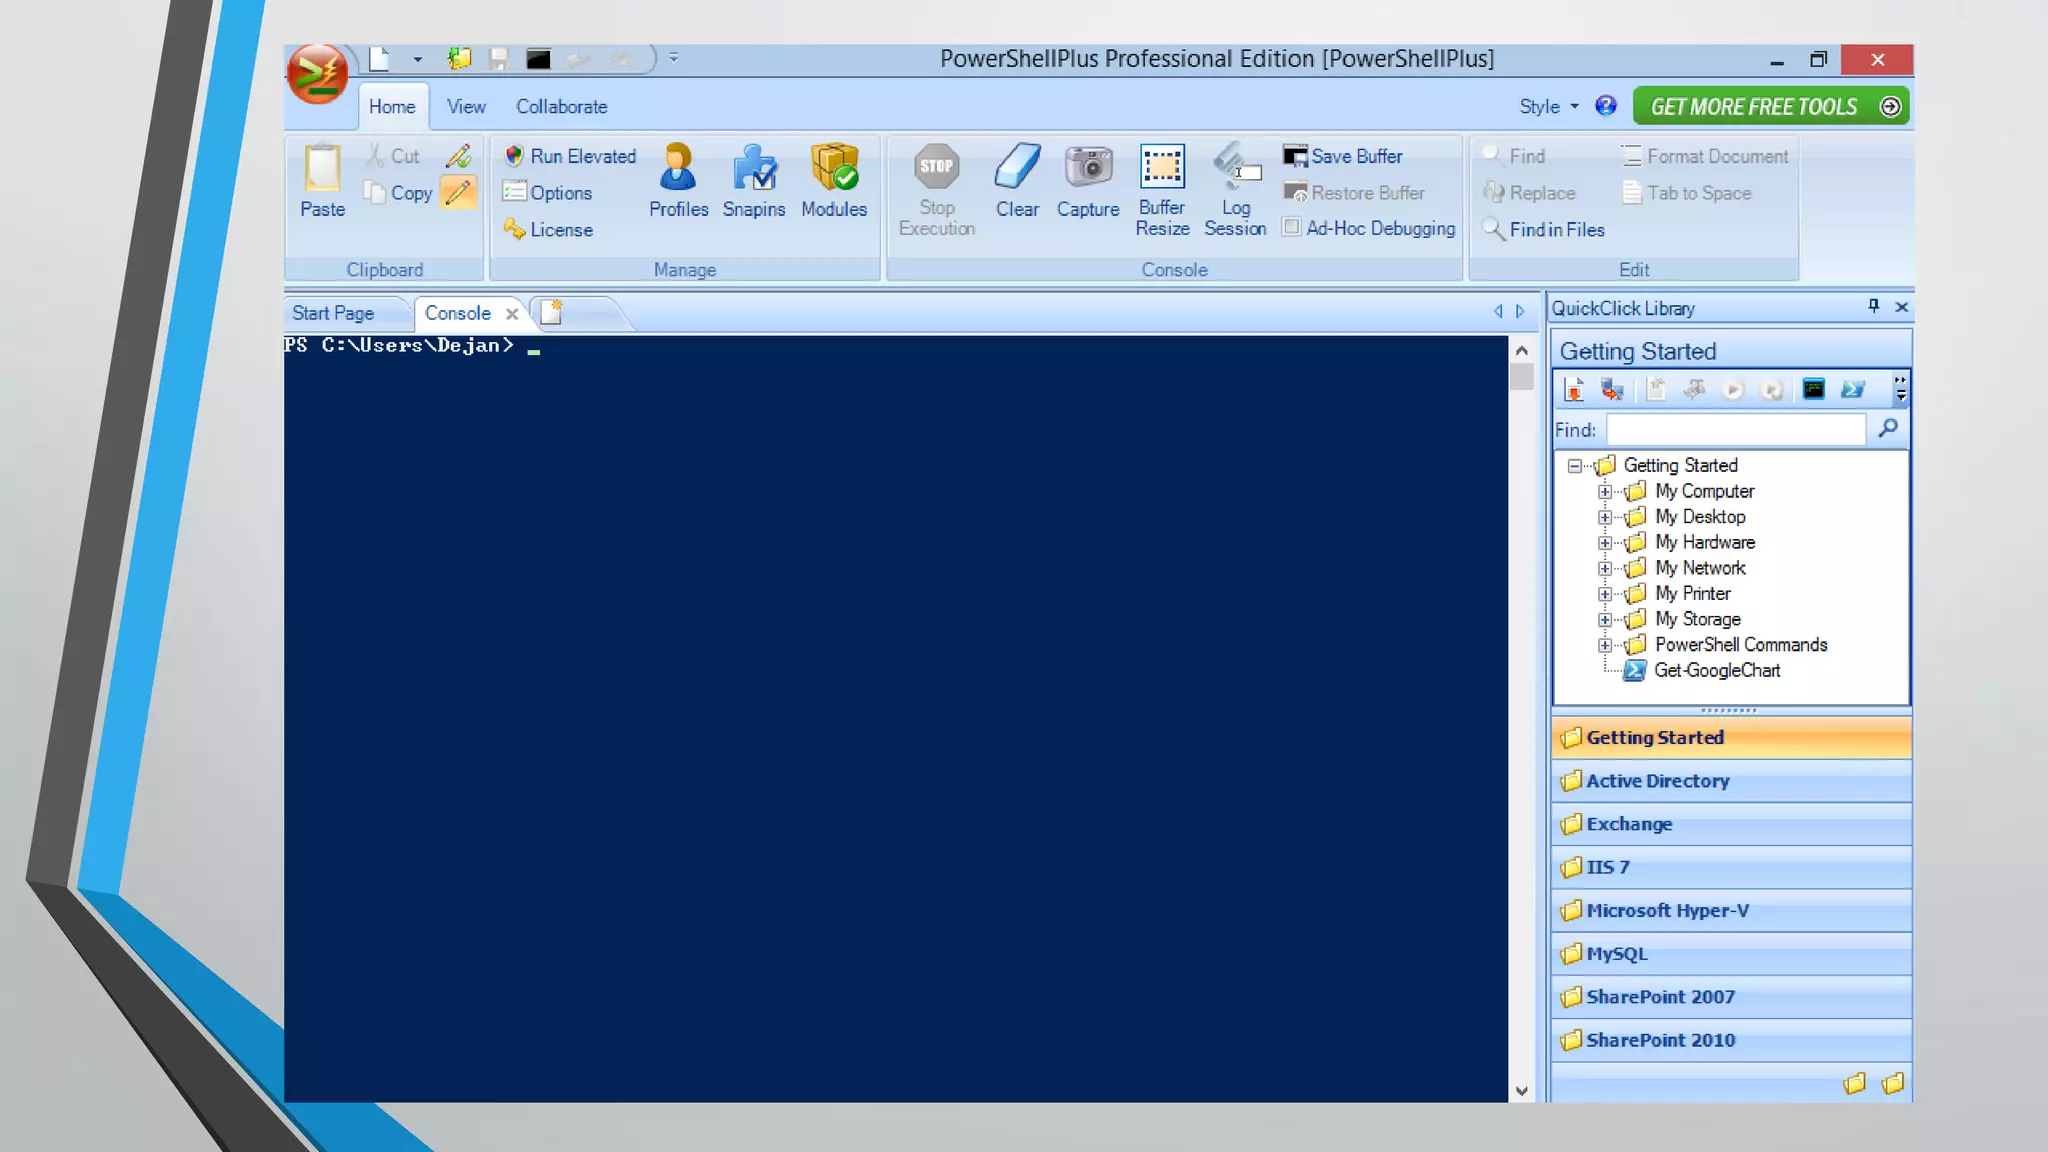
Task: Open the Profiles icon
Action: (678, 168)
